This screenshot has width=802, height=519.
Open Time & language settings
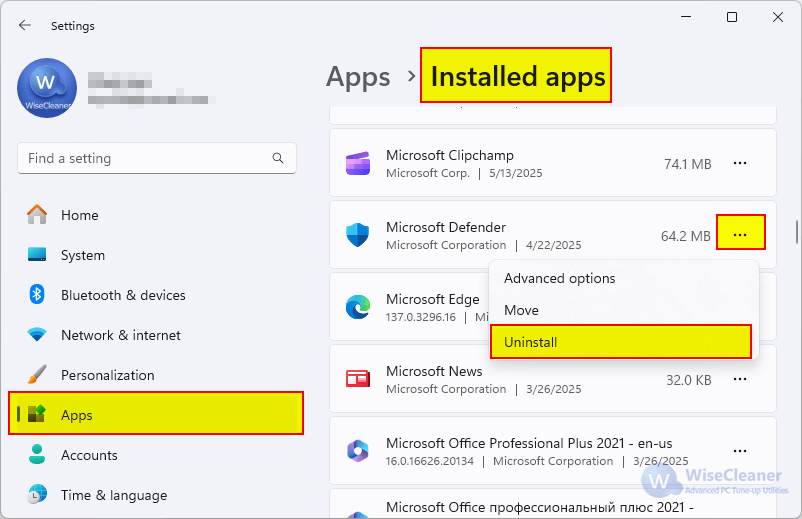click(156, 494)
